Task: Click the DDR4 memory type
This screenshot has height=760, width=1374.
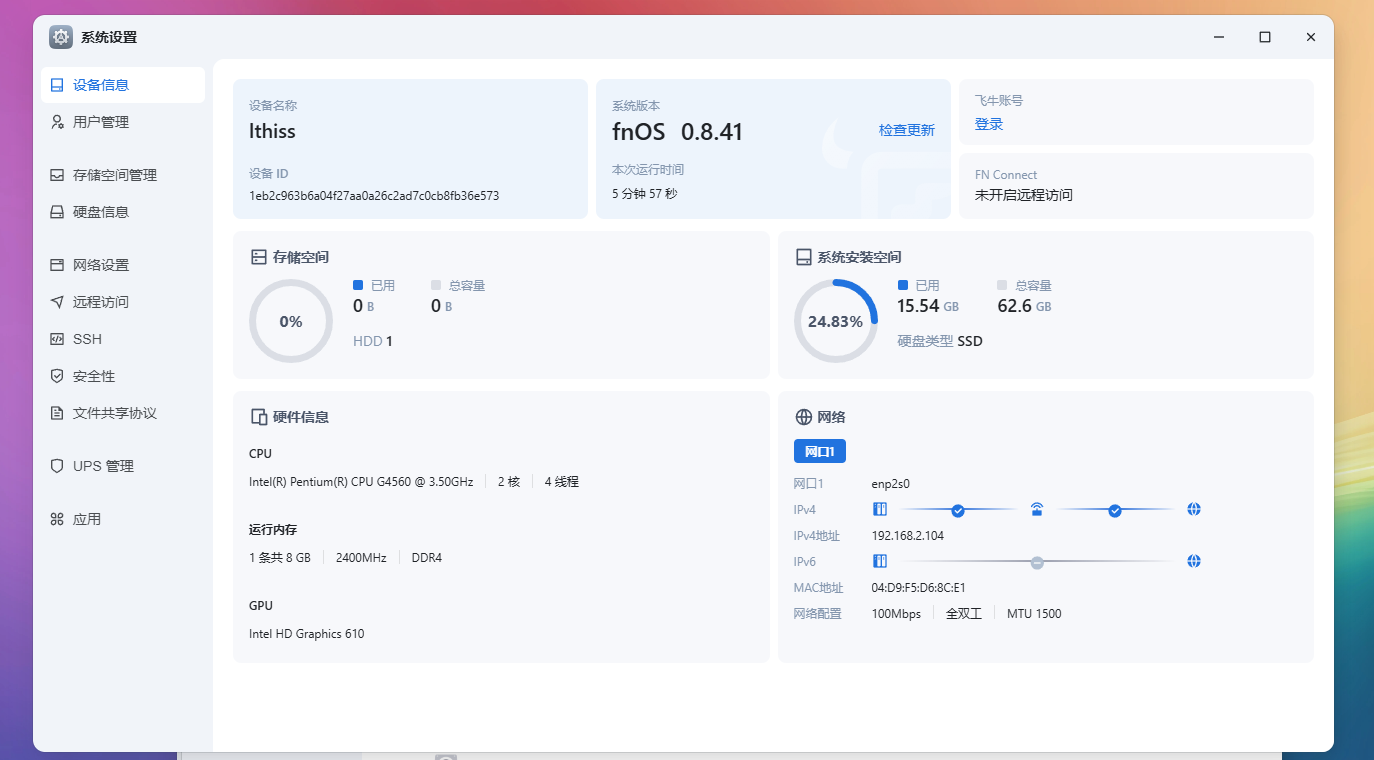Action: [427, 558]
